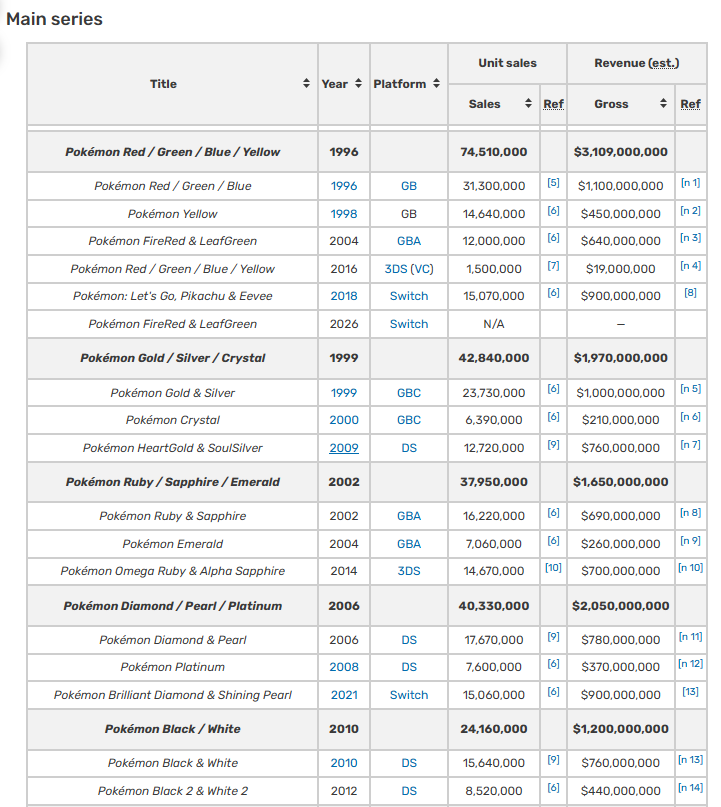Open 2008 year link for Pokémon Platinum
The width and height of the screenshot is (721, 807).
[x=344, y=666]
